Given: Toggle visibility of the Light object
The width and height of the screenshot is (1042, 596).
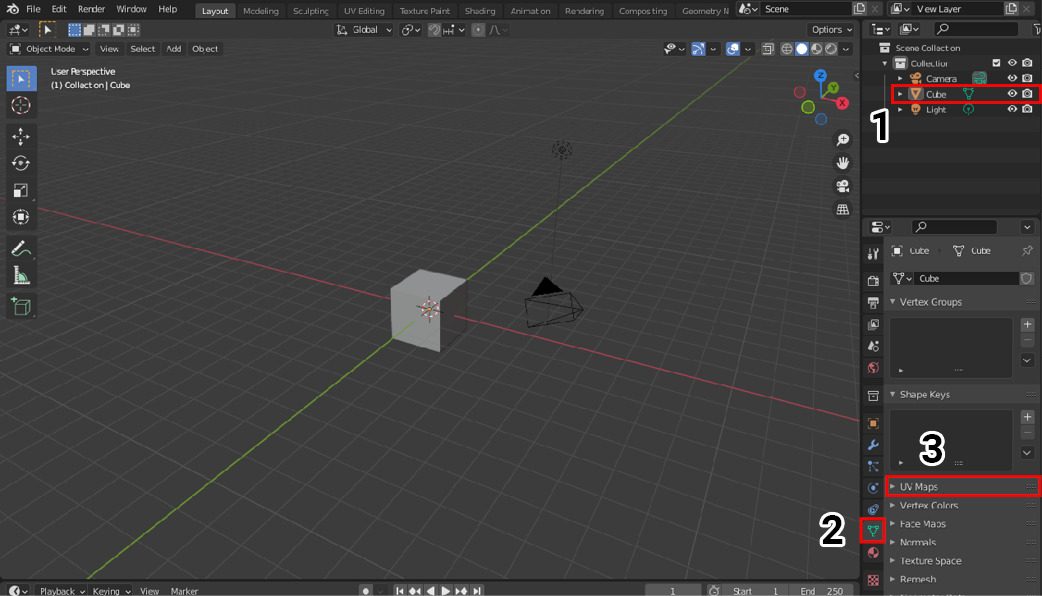Looking at the screenshot, I should click(x=1012, y=109).
